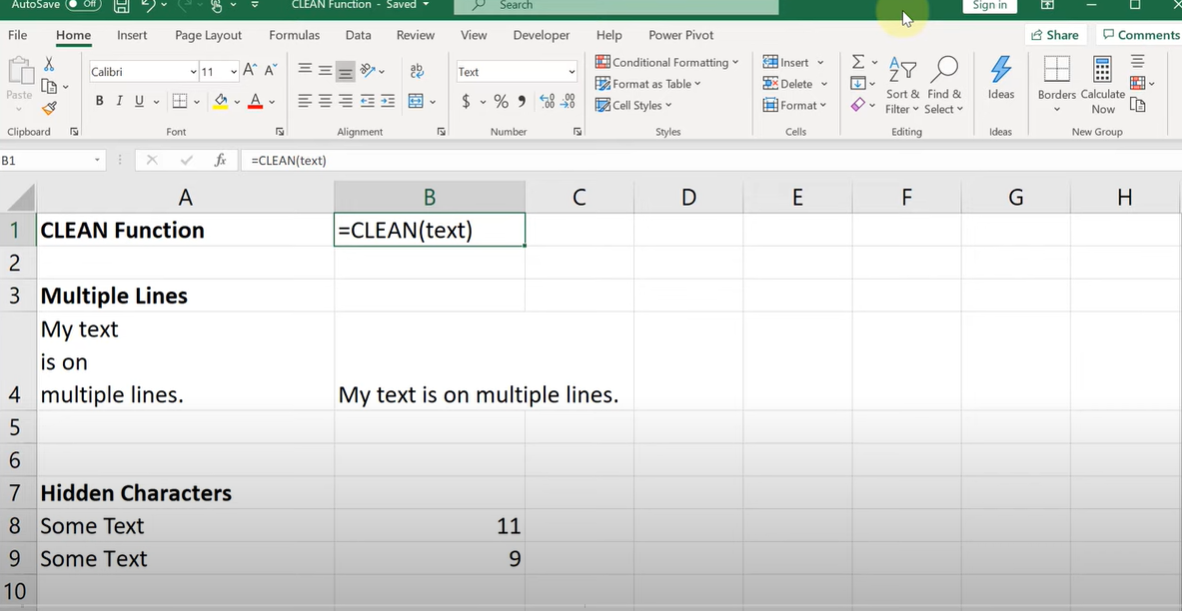Click the Save floppy disk icon
Image resolution: width=1182 pixels, height=611 pixels.
coord(121,6)
